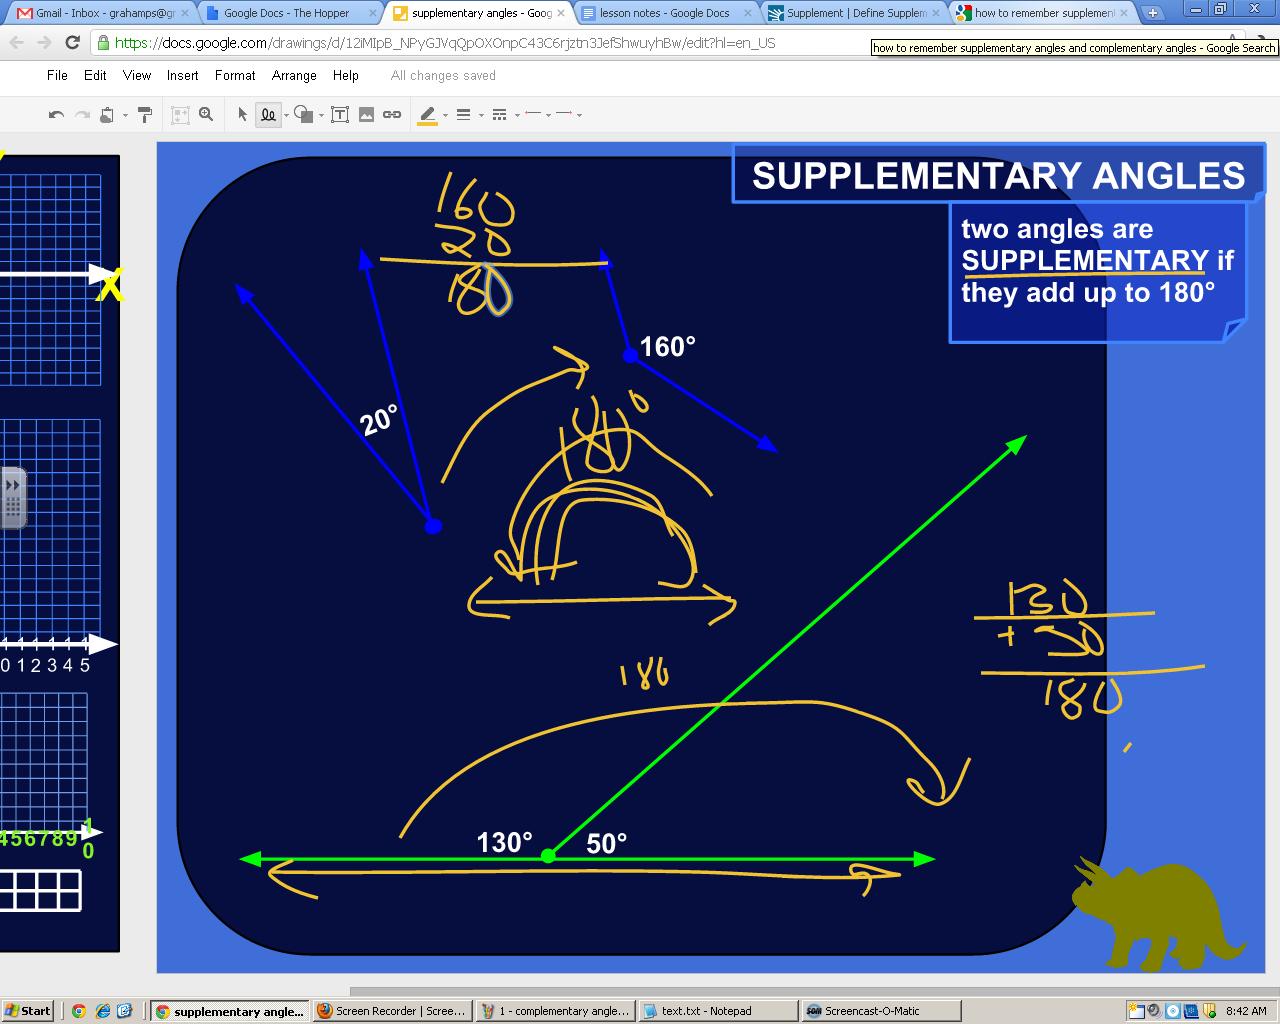The height and width of the screenshot is (1024, 1280).
Task: Open text.txt Notepad from the taskbar
Action: pos(717,1011)
